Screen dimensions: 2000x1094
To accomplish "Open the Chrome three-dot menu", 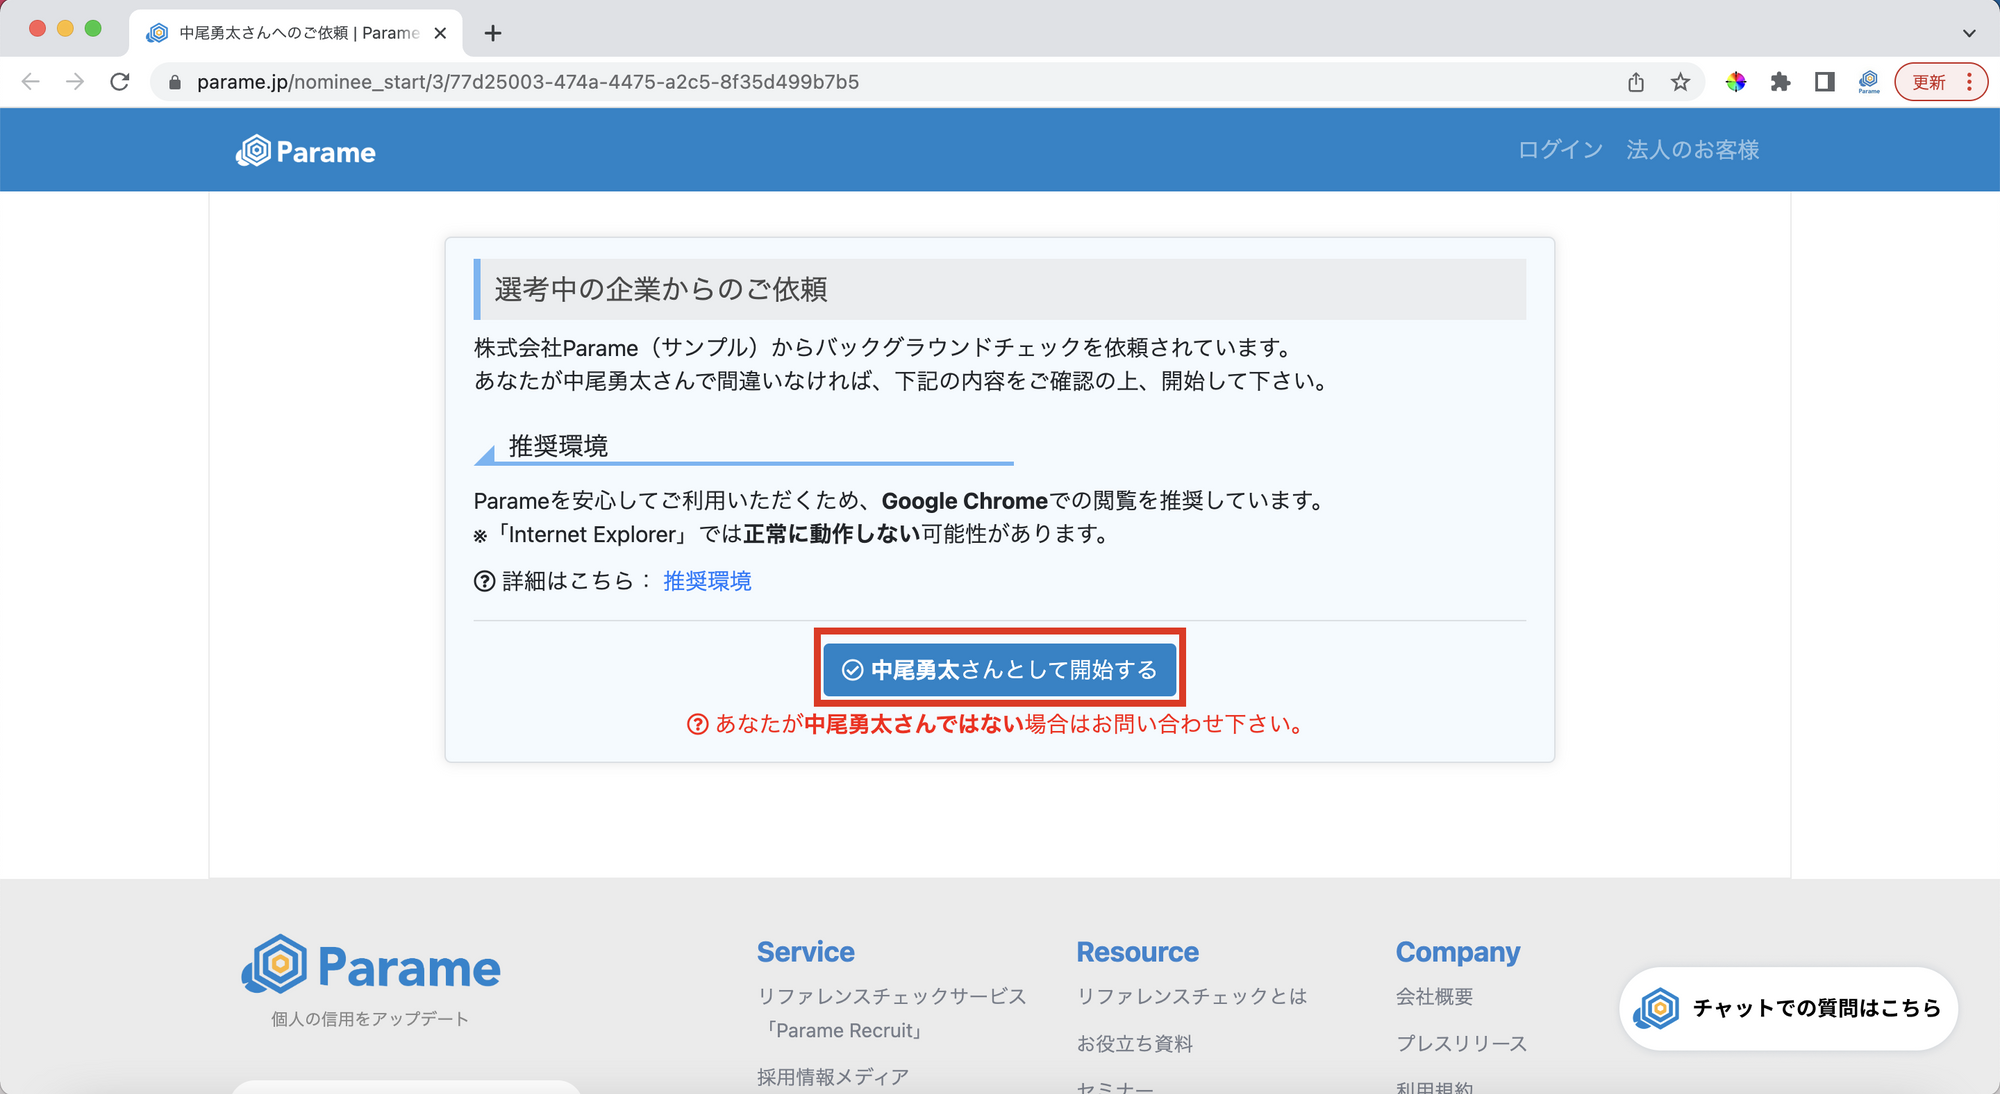I will coord(1970,82).
